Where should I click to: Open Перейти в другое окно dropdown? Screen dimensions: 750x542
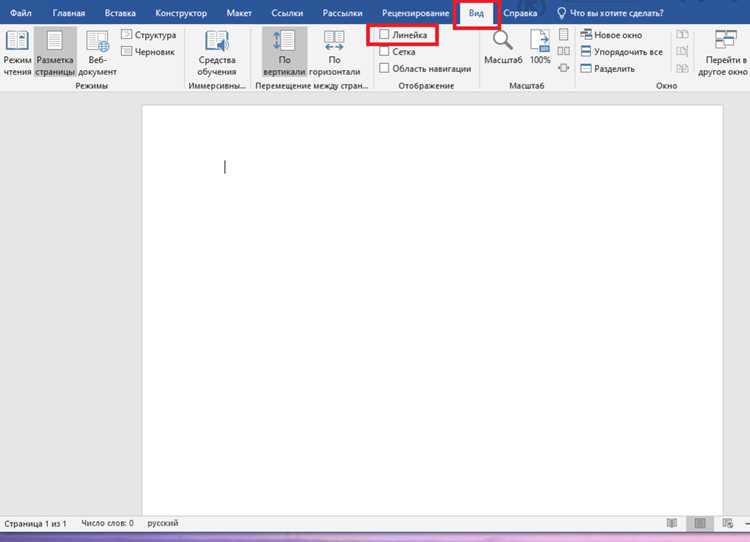[x=722, y=53]
